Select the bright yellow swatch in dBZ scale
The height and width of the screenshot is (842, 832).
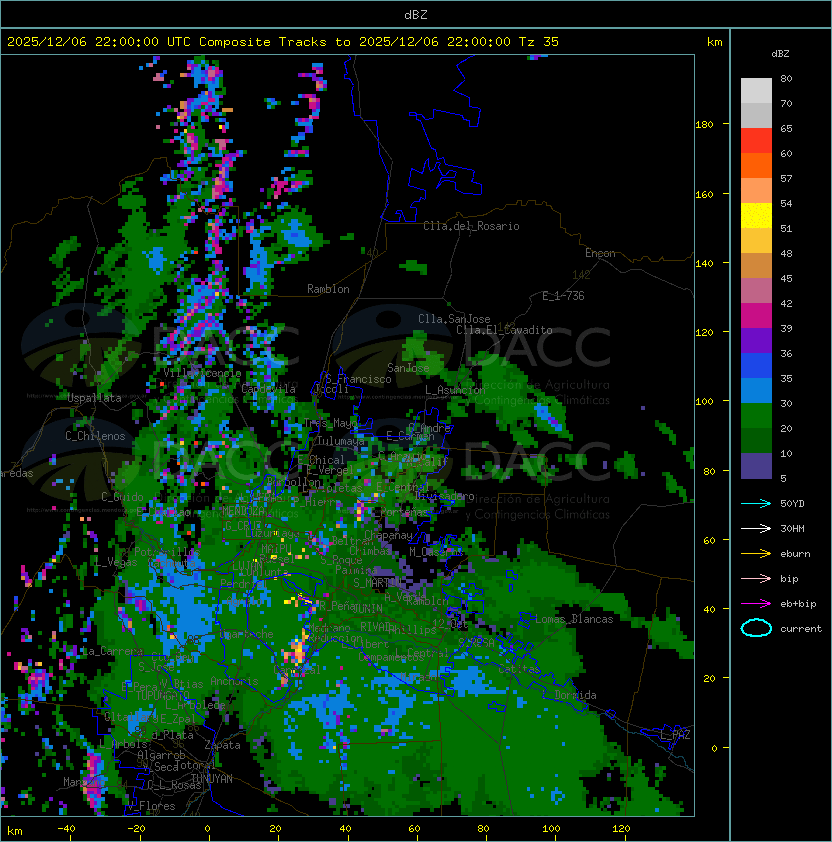756,216
